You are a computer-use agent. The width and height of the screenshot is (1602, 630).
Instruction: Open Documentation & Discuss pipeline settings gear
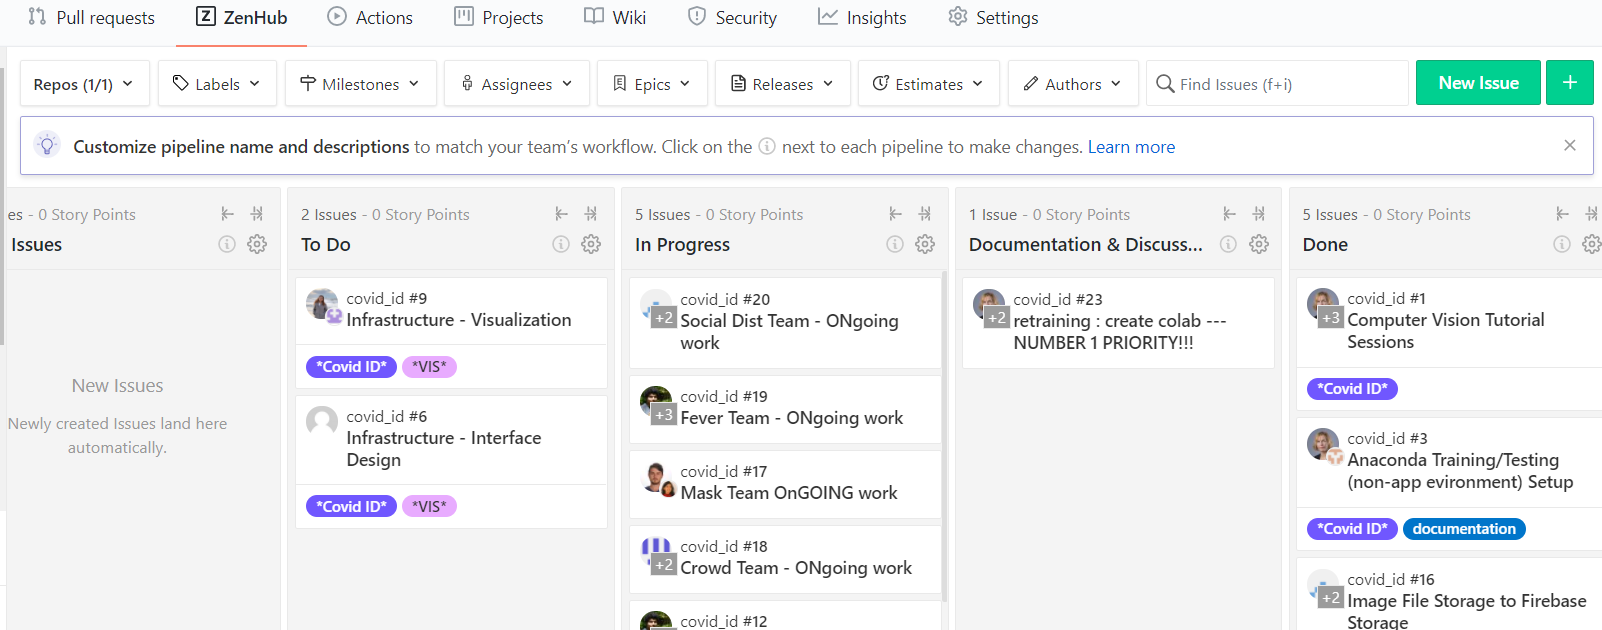click(1259, 244)
